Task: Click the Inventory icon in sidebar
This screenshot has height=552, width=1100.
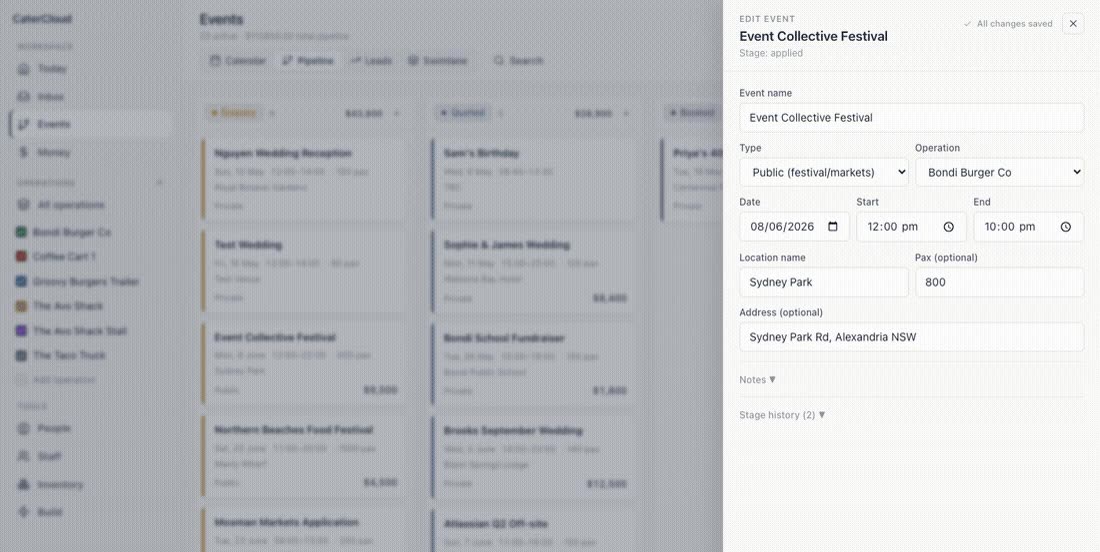Action: 24,485
